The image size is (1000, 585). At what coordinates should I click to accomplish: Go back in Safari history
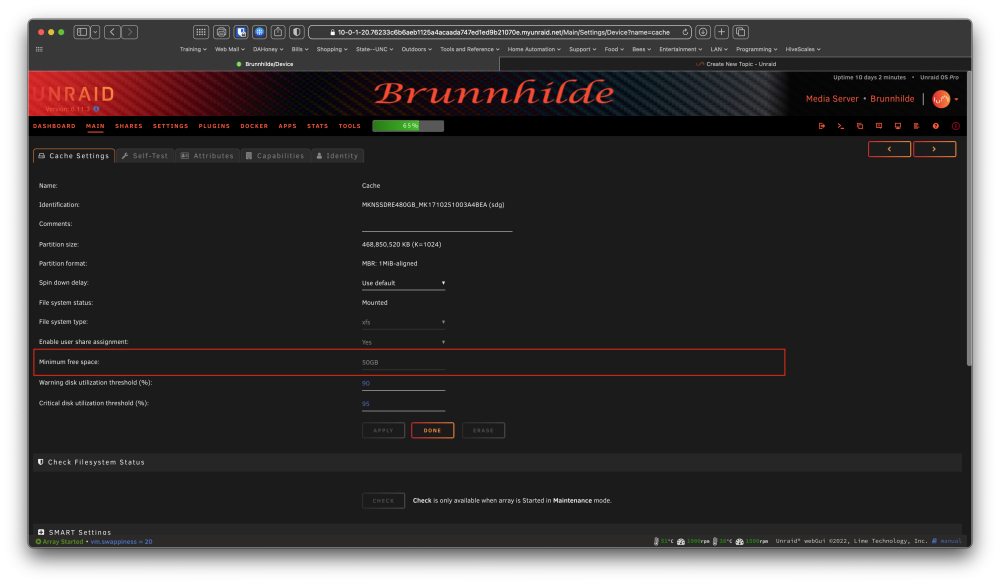pyautogui.click(x=113, y=32)
